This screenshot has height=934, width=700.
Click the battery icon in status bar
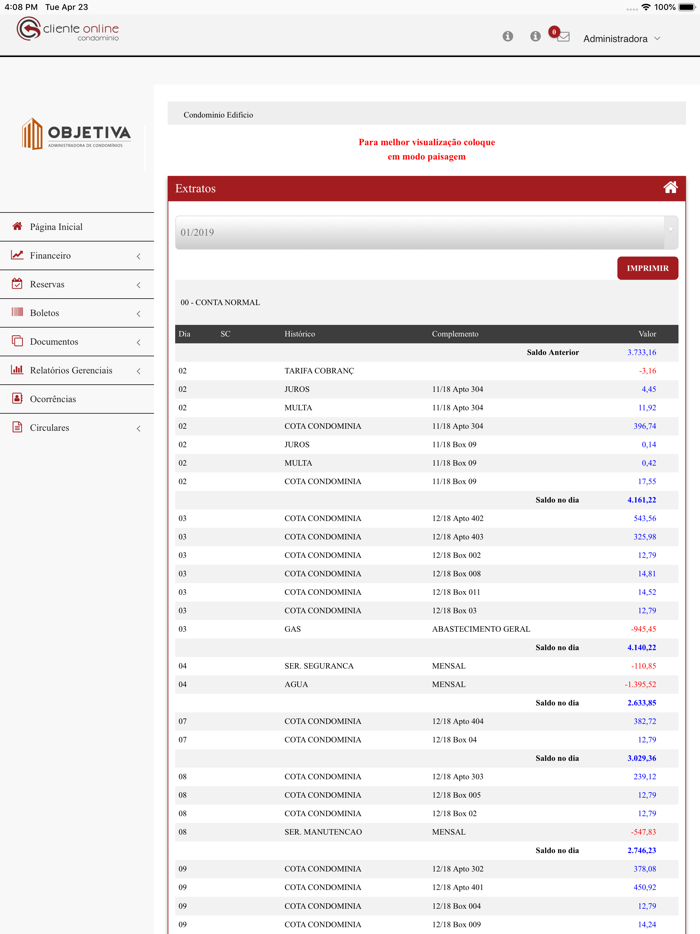[687, 7]
